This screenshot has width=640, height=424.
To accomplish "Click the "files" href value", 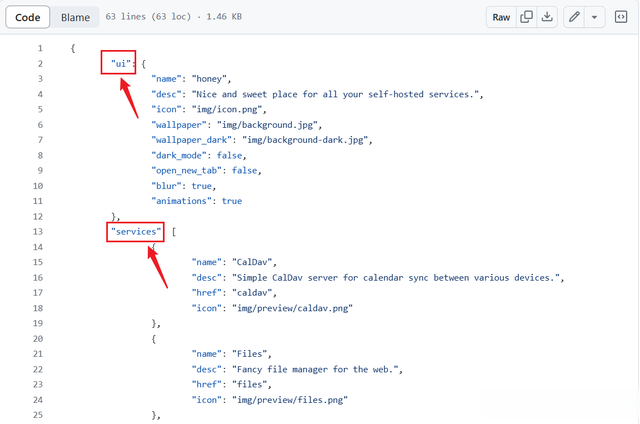I will (x=249, y=384).
